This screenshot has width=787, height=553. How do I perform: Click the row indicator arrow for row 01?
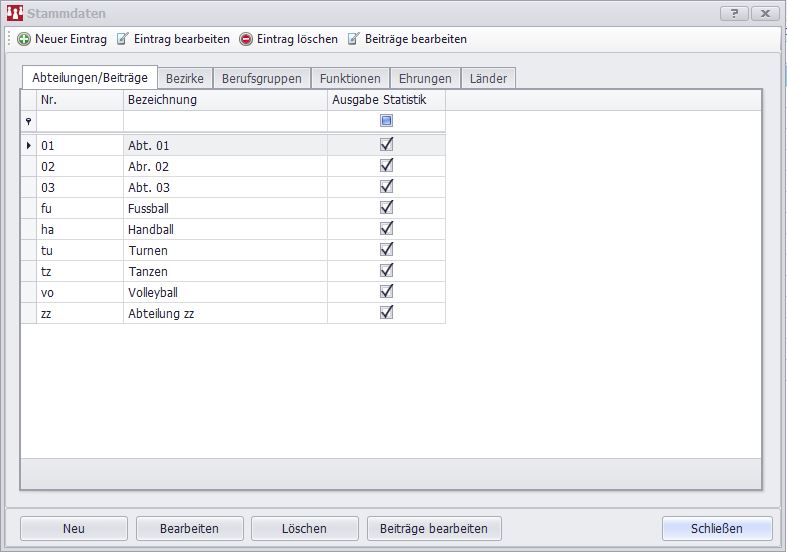[28, 145]
